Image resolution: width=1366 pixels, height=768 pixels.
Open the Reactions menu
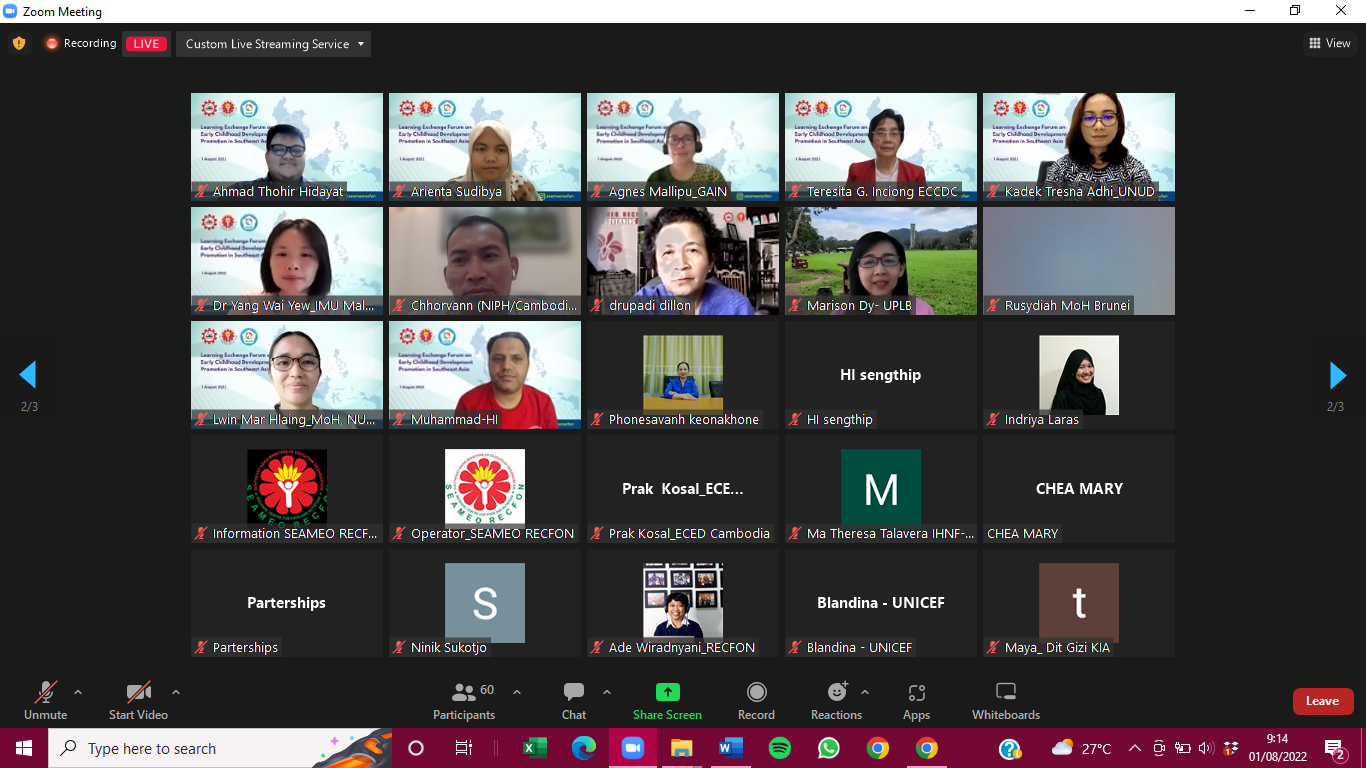[x=836, y=699]
